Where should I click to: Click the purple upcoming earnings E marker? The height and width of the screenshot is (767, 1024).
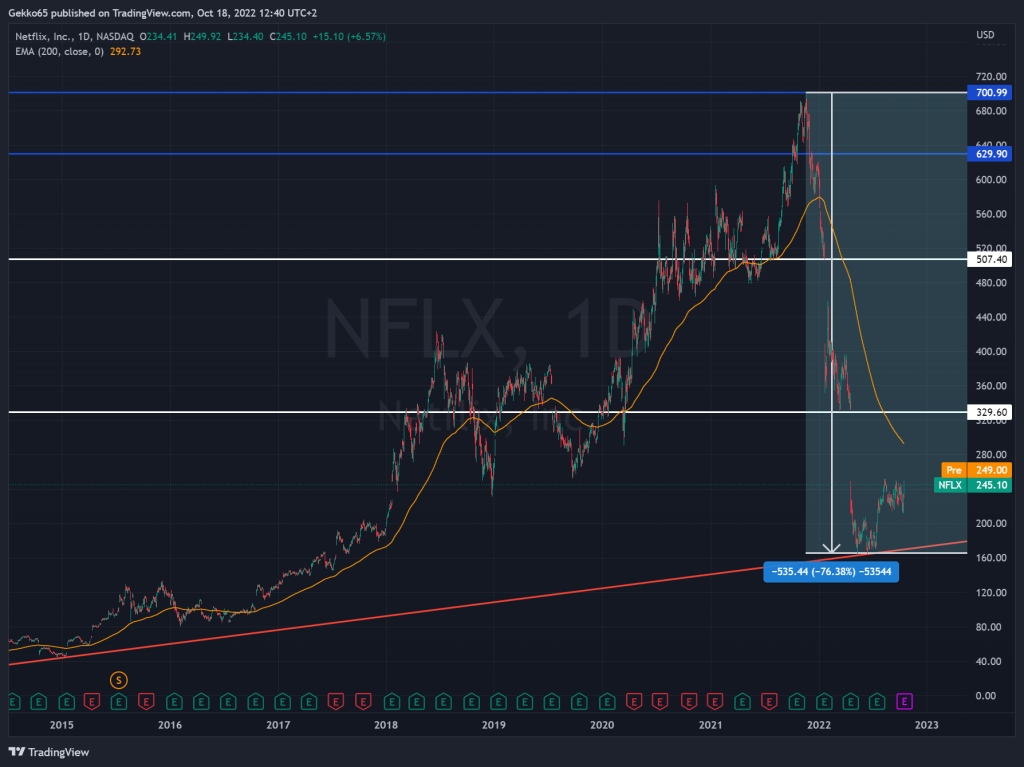point(906,700)
